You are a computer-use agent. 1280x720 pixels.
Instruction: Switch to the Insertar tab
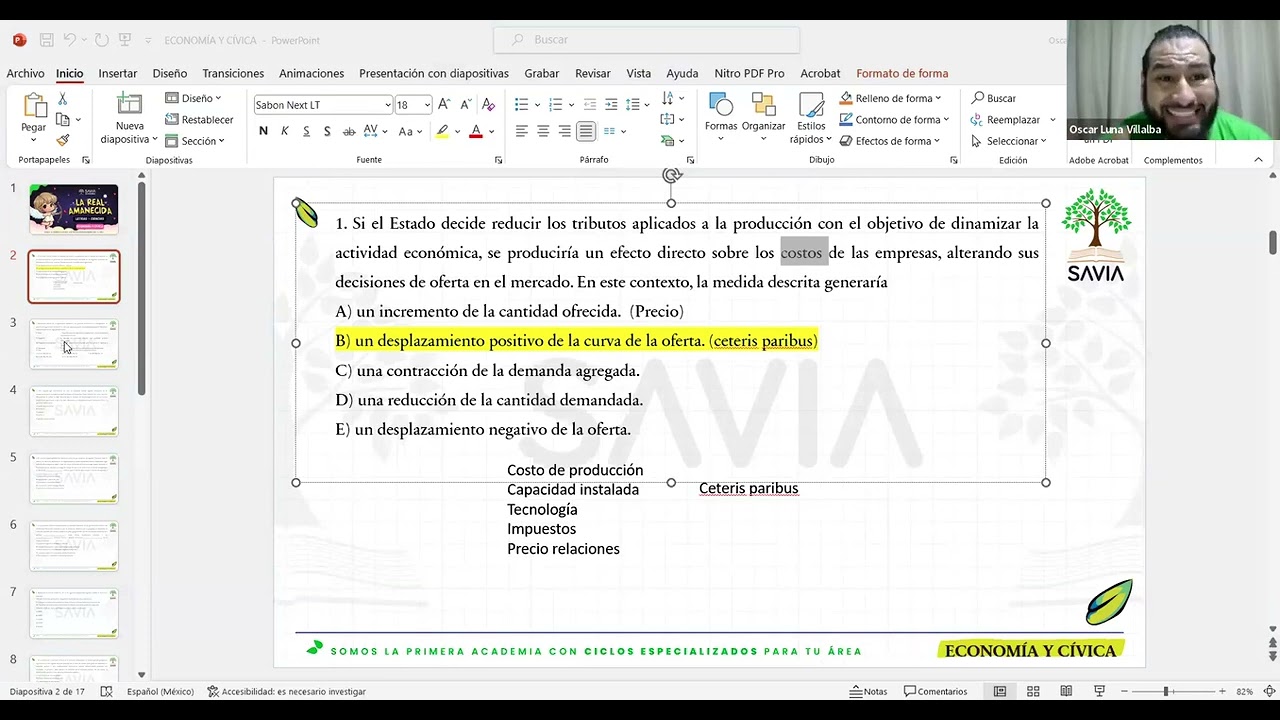pos(117,73)
